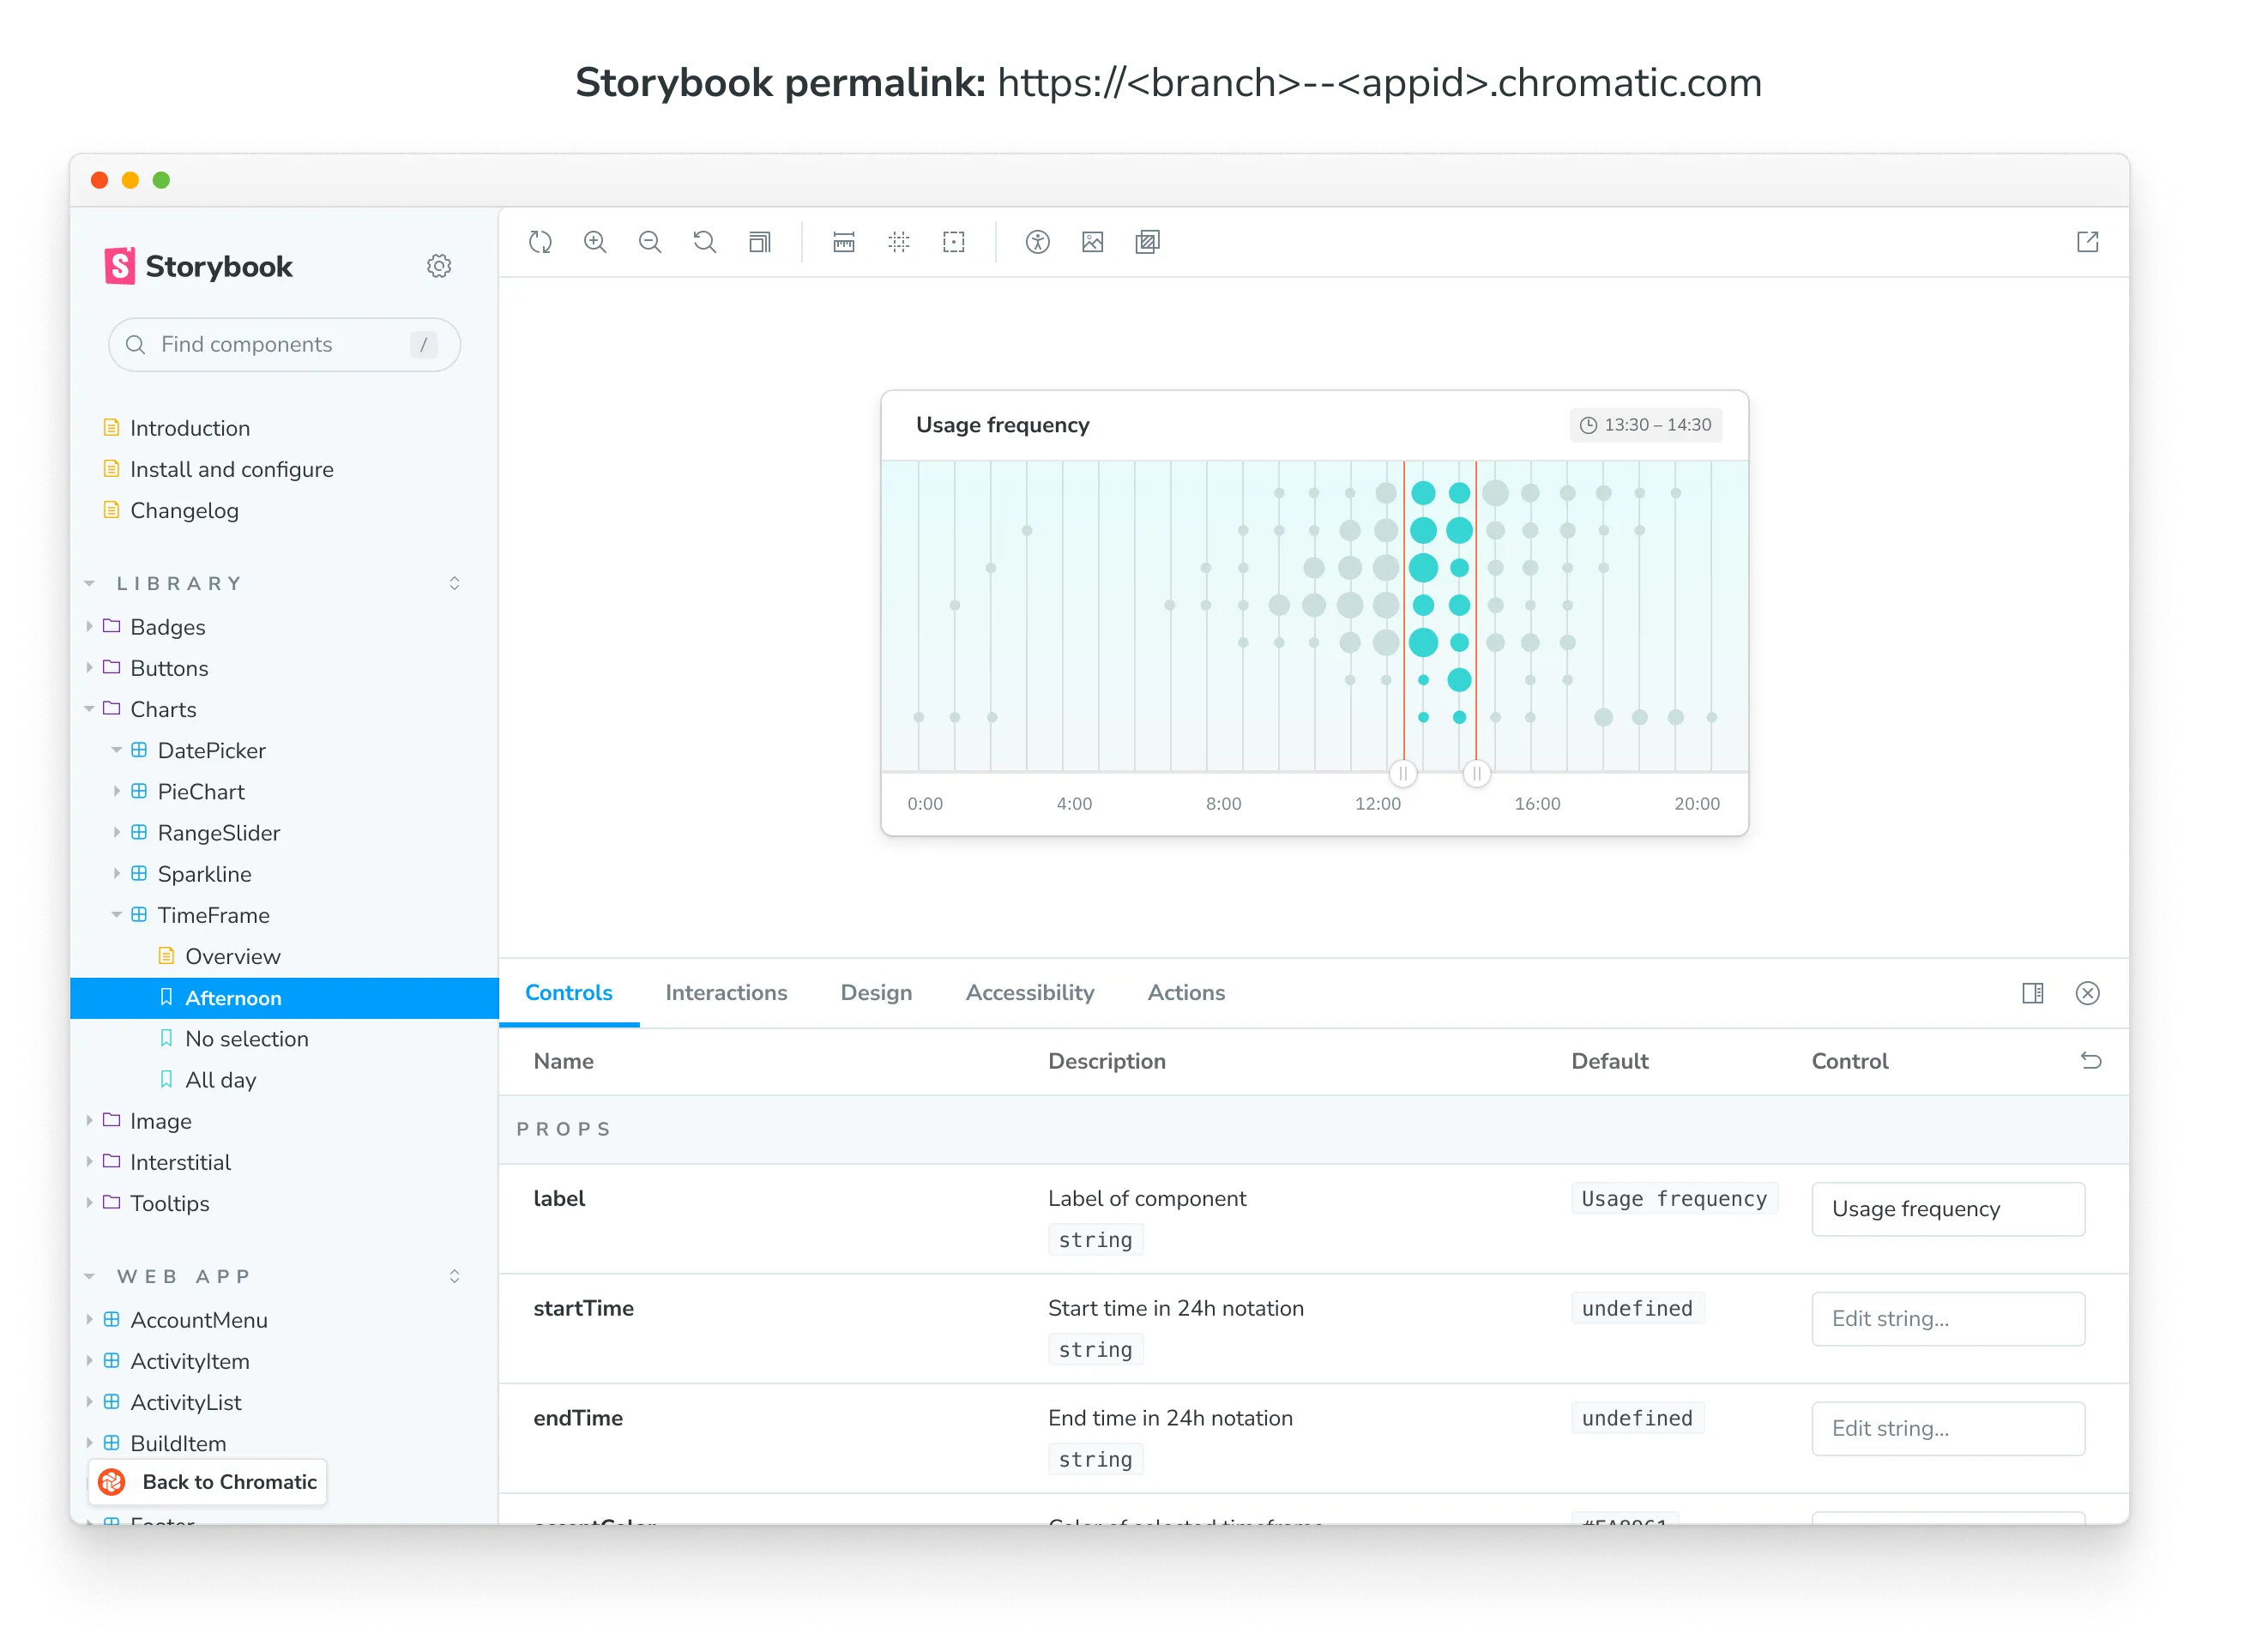Viewport: 2268px width, 1645px height.
Task: Grab the right timeframe slider handle
Action: point(1477,773)
